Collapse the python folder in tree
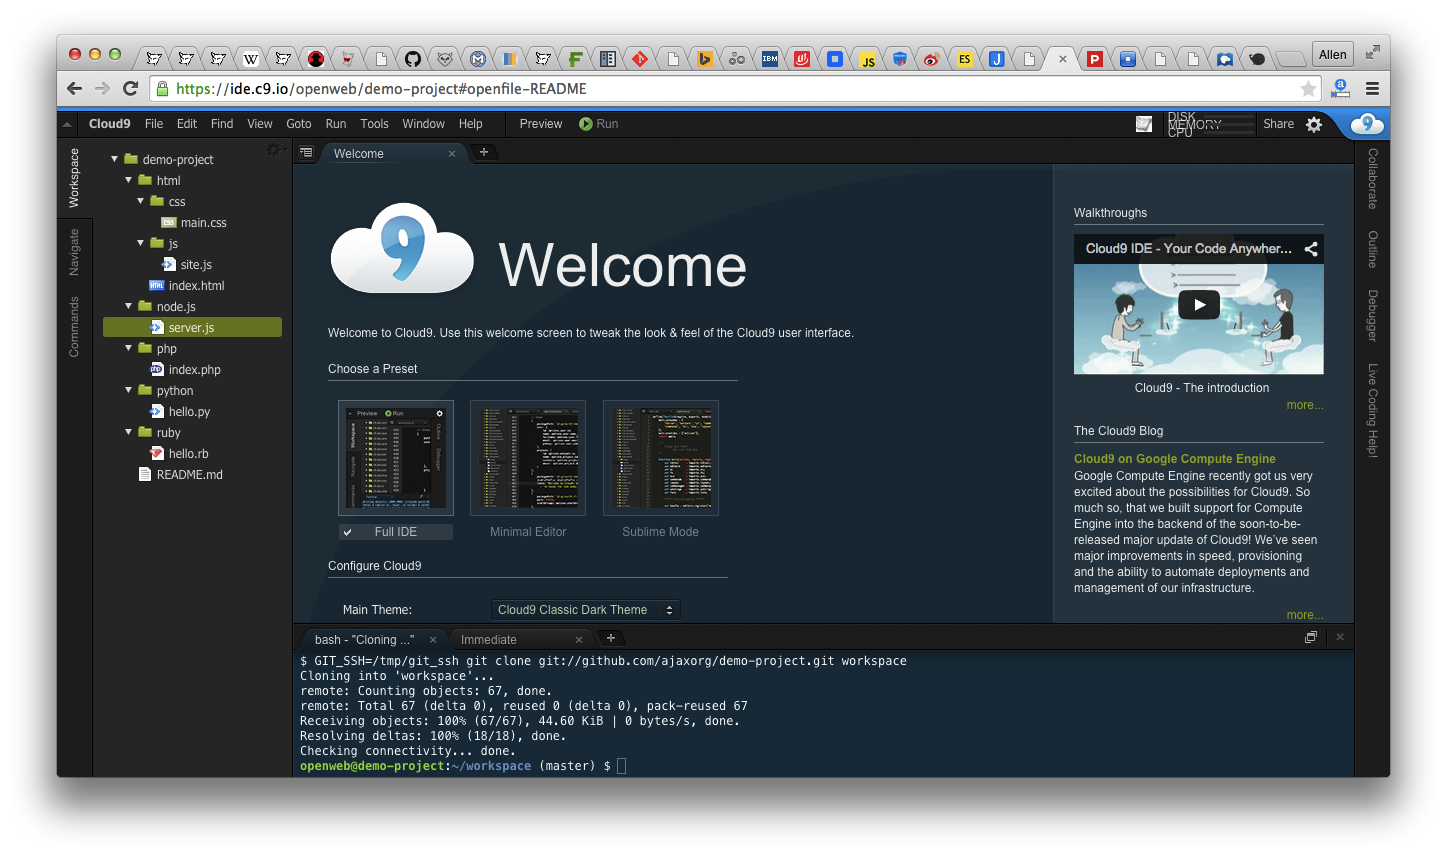Screen dimensions: 1447x856 click(129, 390)
